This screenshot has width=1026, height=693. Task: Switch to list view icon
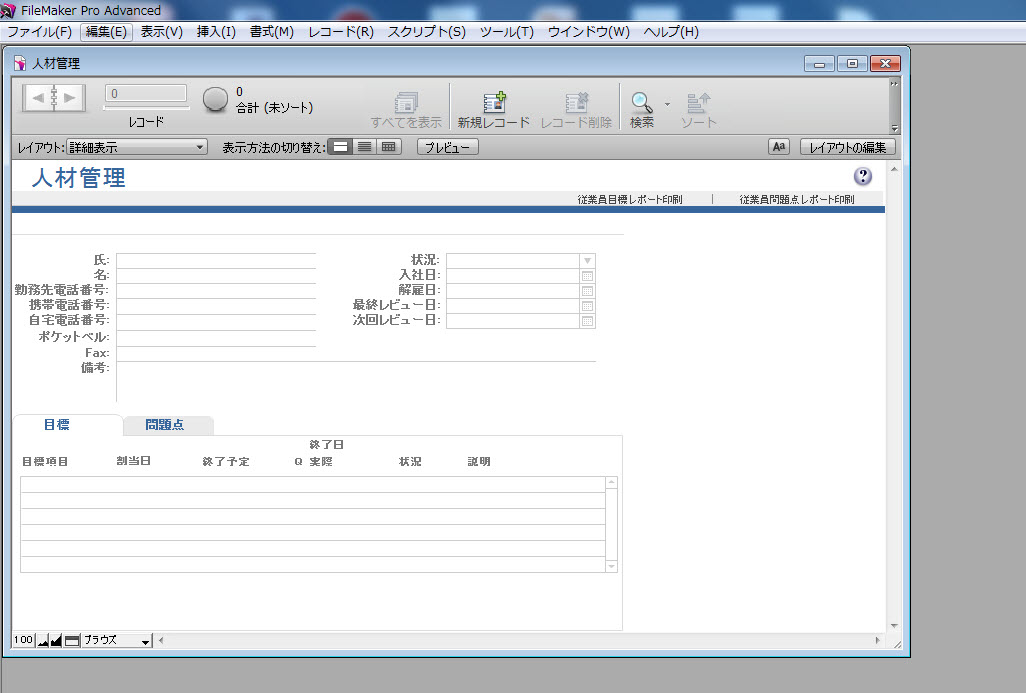coord(364,147)
